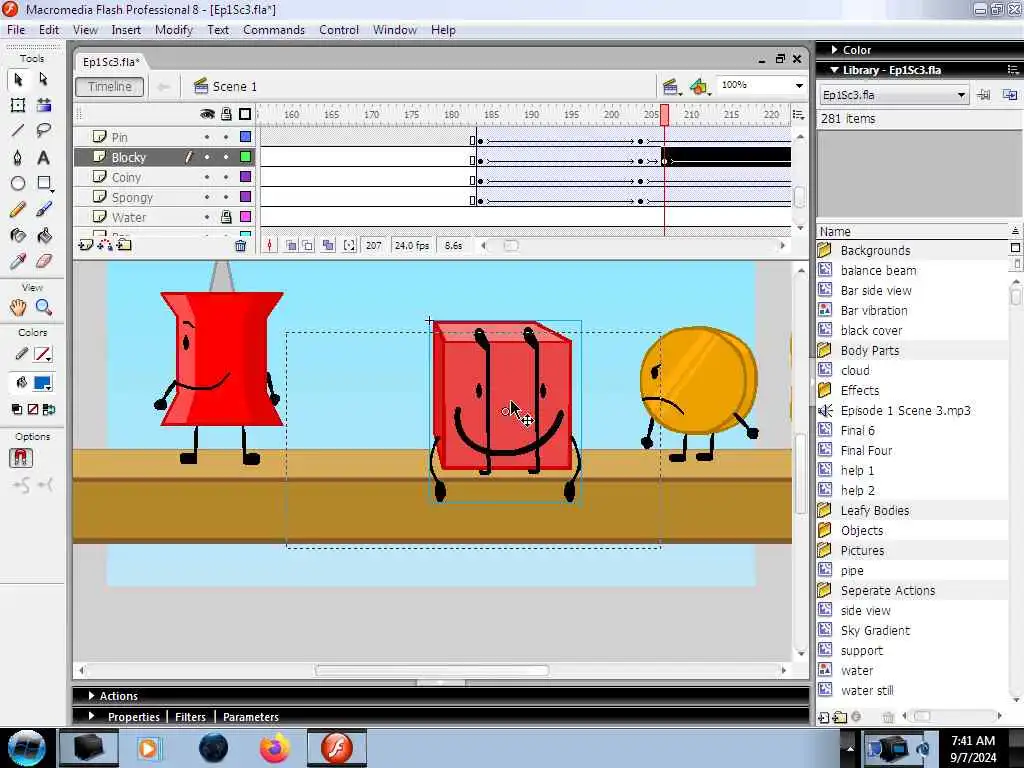Viewport: 1024px width, 768px height.
Task: Open the Control menu
Action: coord(339,30)
